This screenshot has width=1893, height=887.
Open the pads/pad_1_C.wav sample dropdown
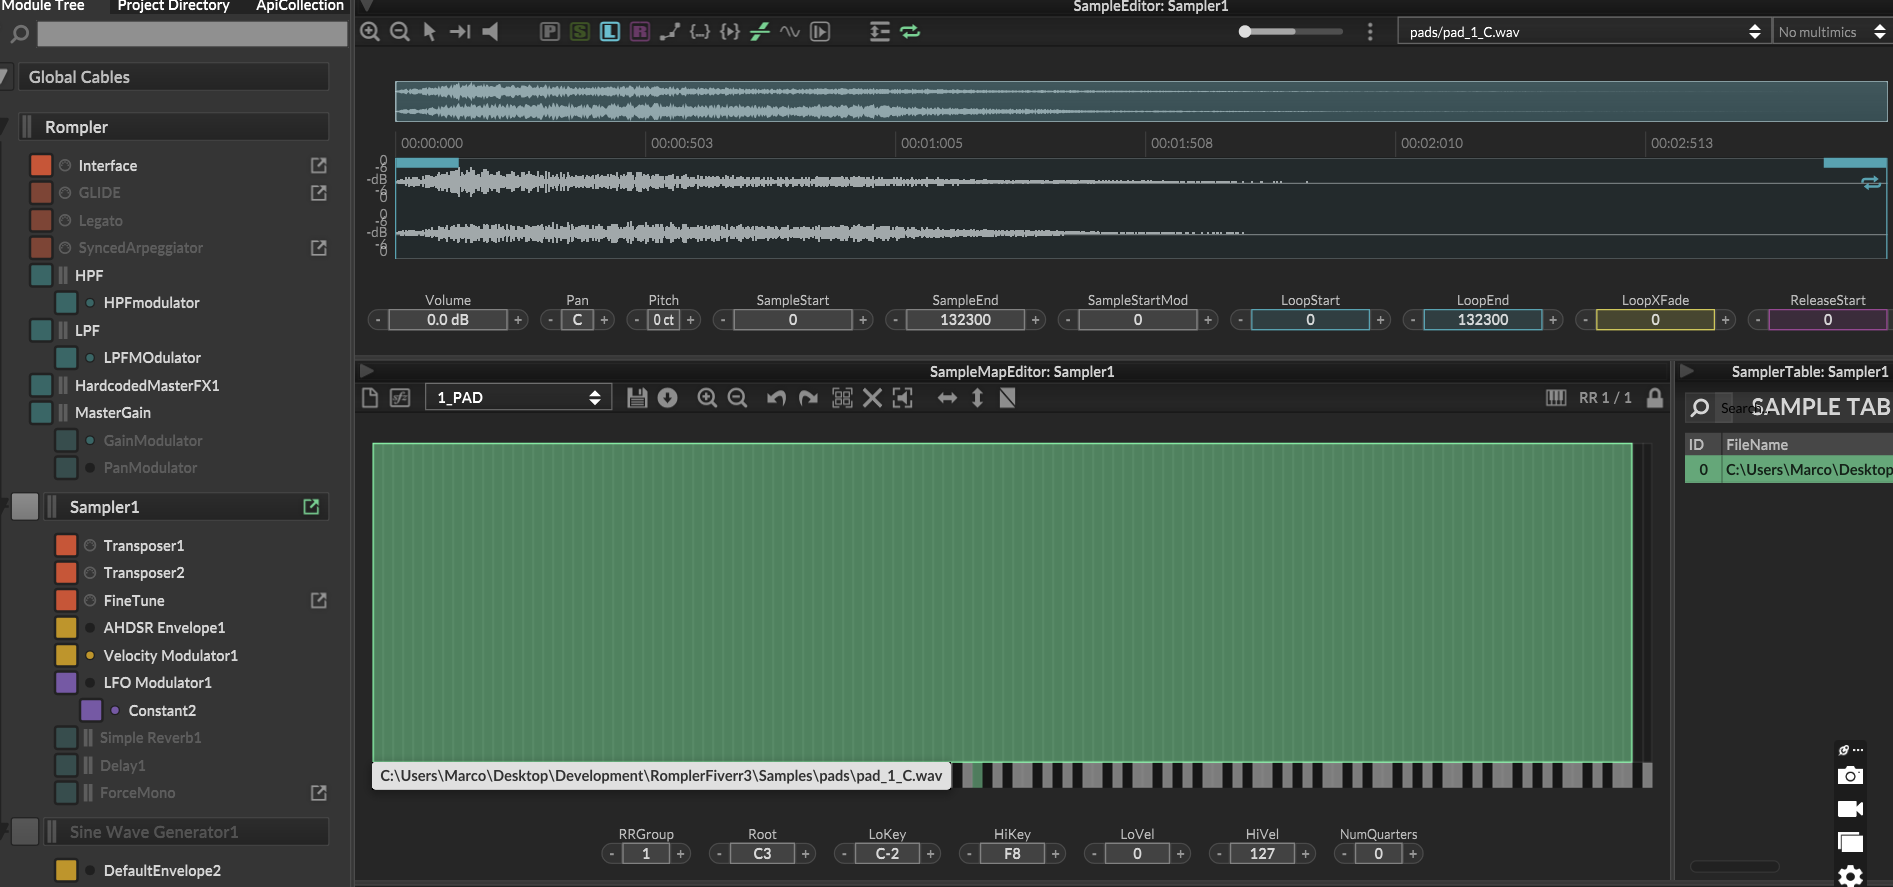coord(1584,32)
